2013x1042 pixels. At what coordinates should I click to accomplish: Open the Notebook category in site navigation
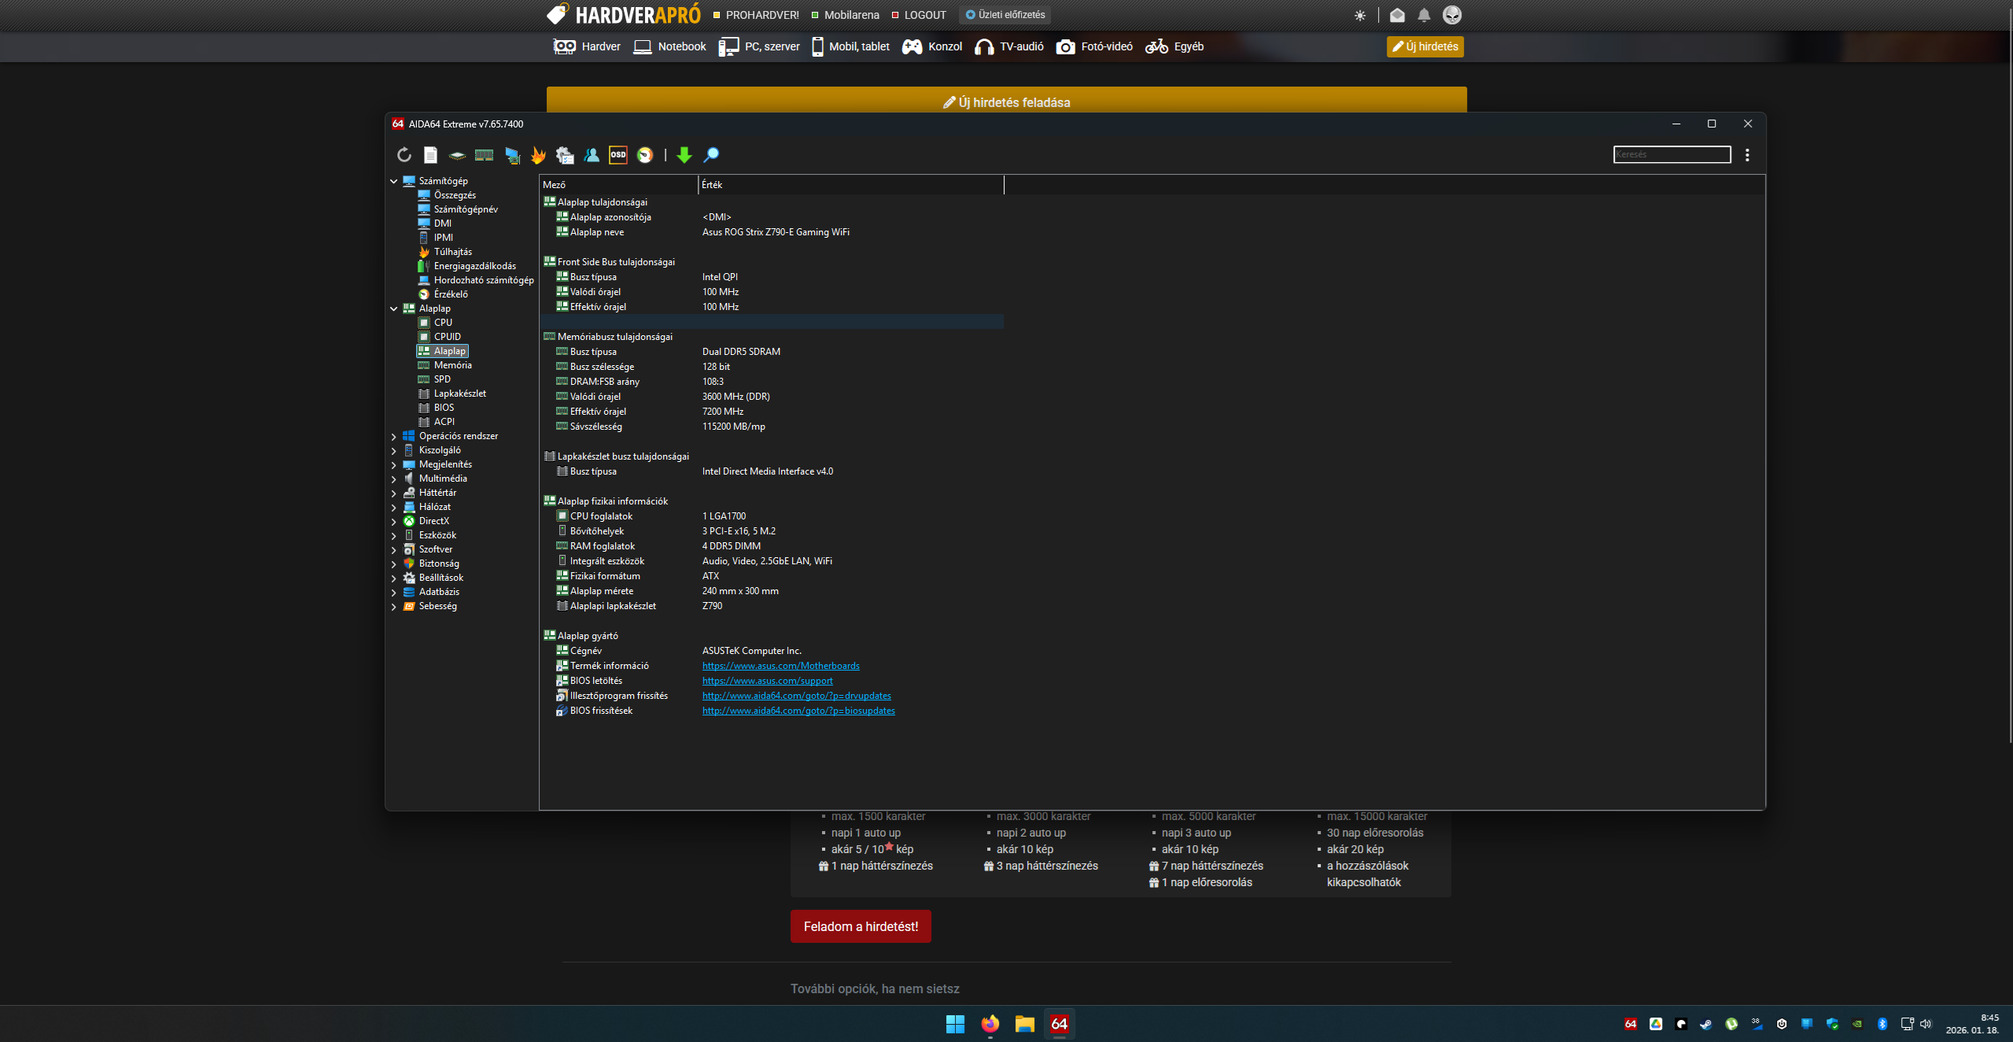tap(670, 47)
